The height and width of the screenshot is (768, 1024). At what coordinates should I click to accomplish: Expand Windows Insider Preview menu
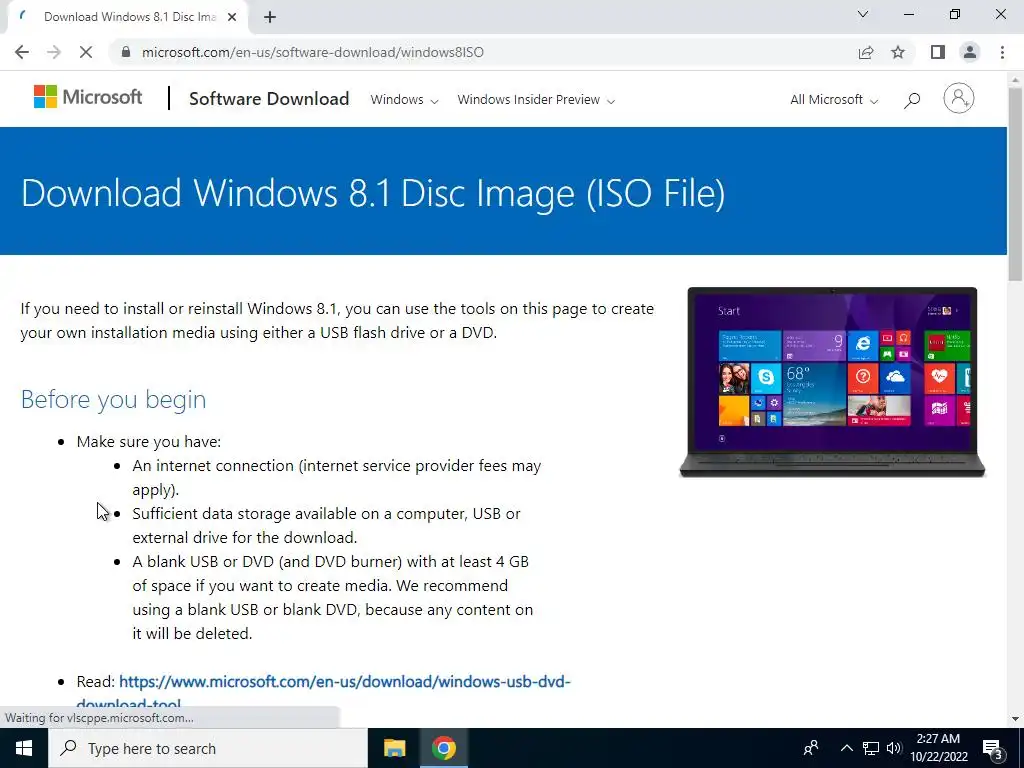point(536,100)
